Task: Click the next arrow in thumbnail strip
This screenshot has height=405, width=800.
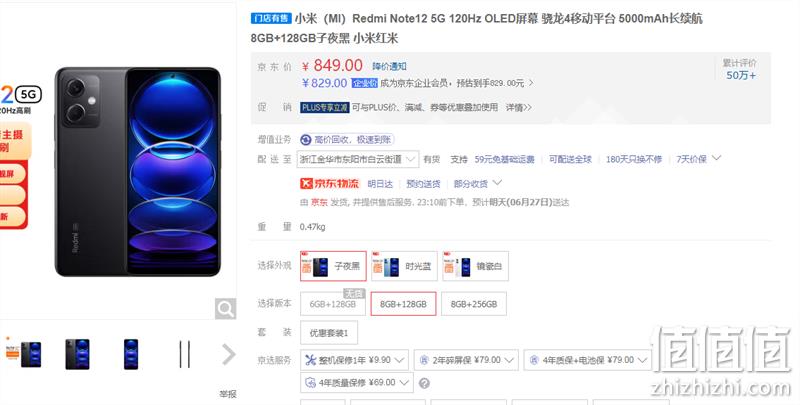Action: tap(229, 354)
